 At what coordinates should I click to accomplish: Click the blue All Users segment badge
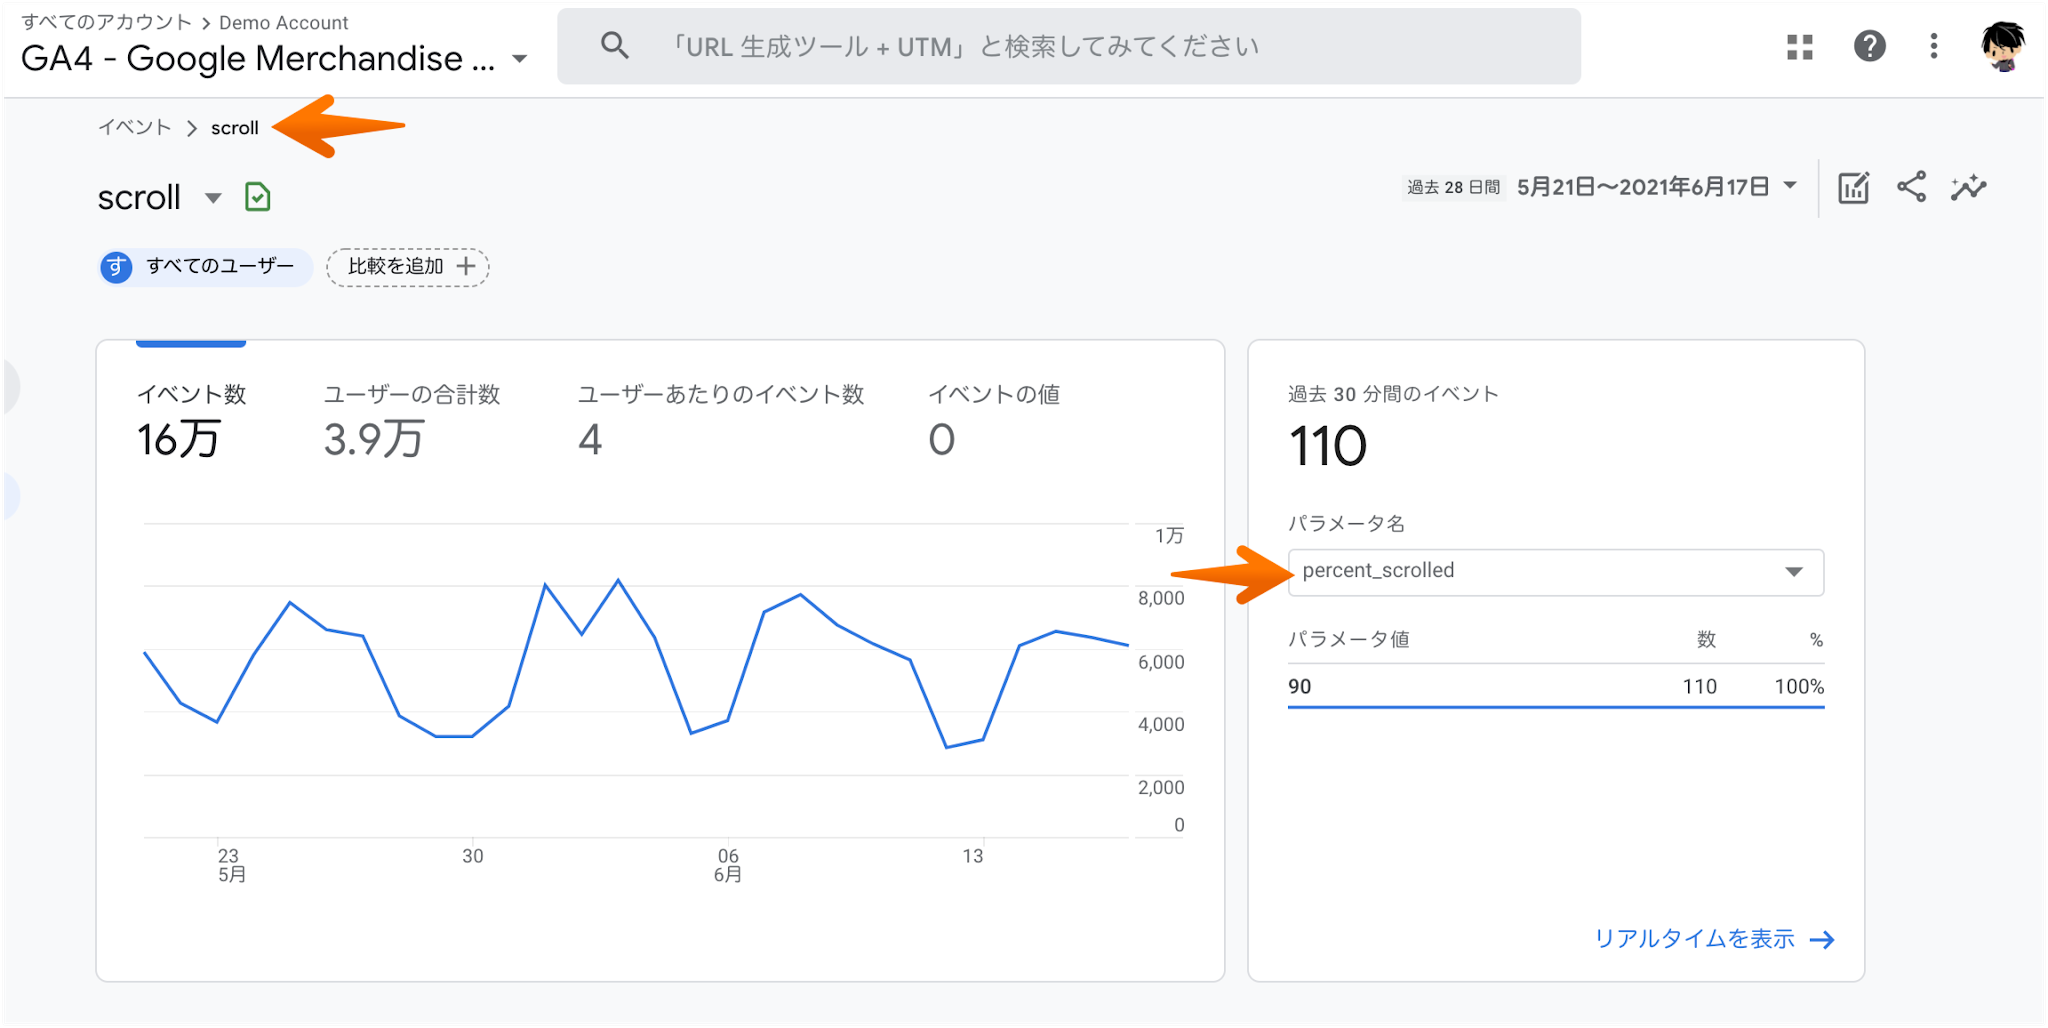pos(116,267)
